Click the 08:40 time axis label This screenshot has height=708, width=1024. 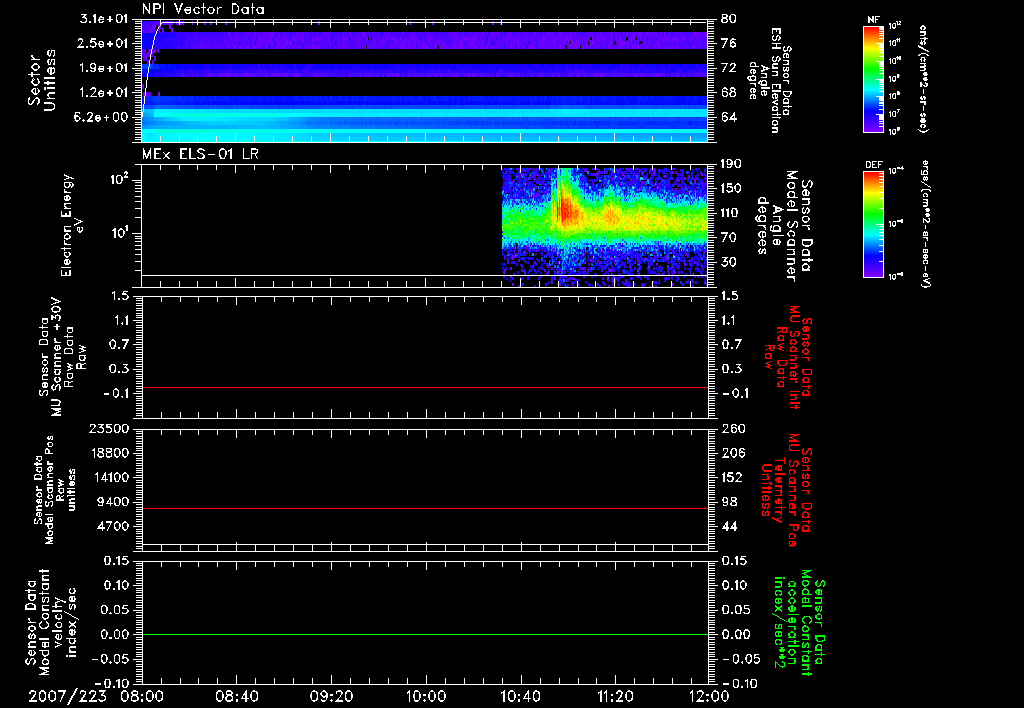[236, 695]
